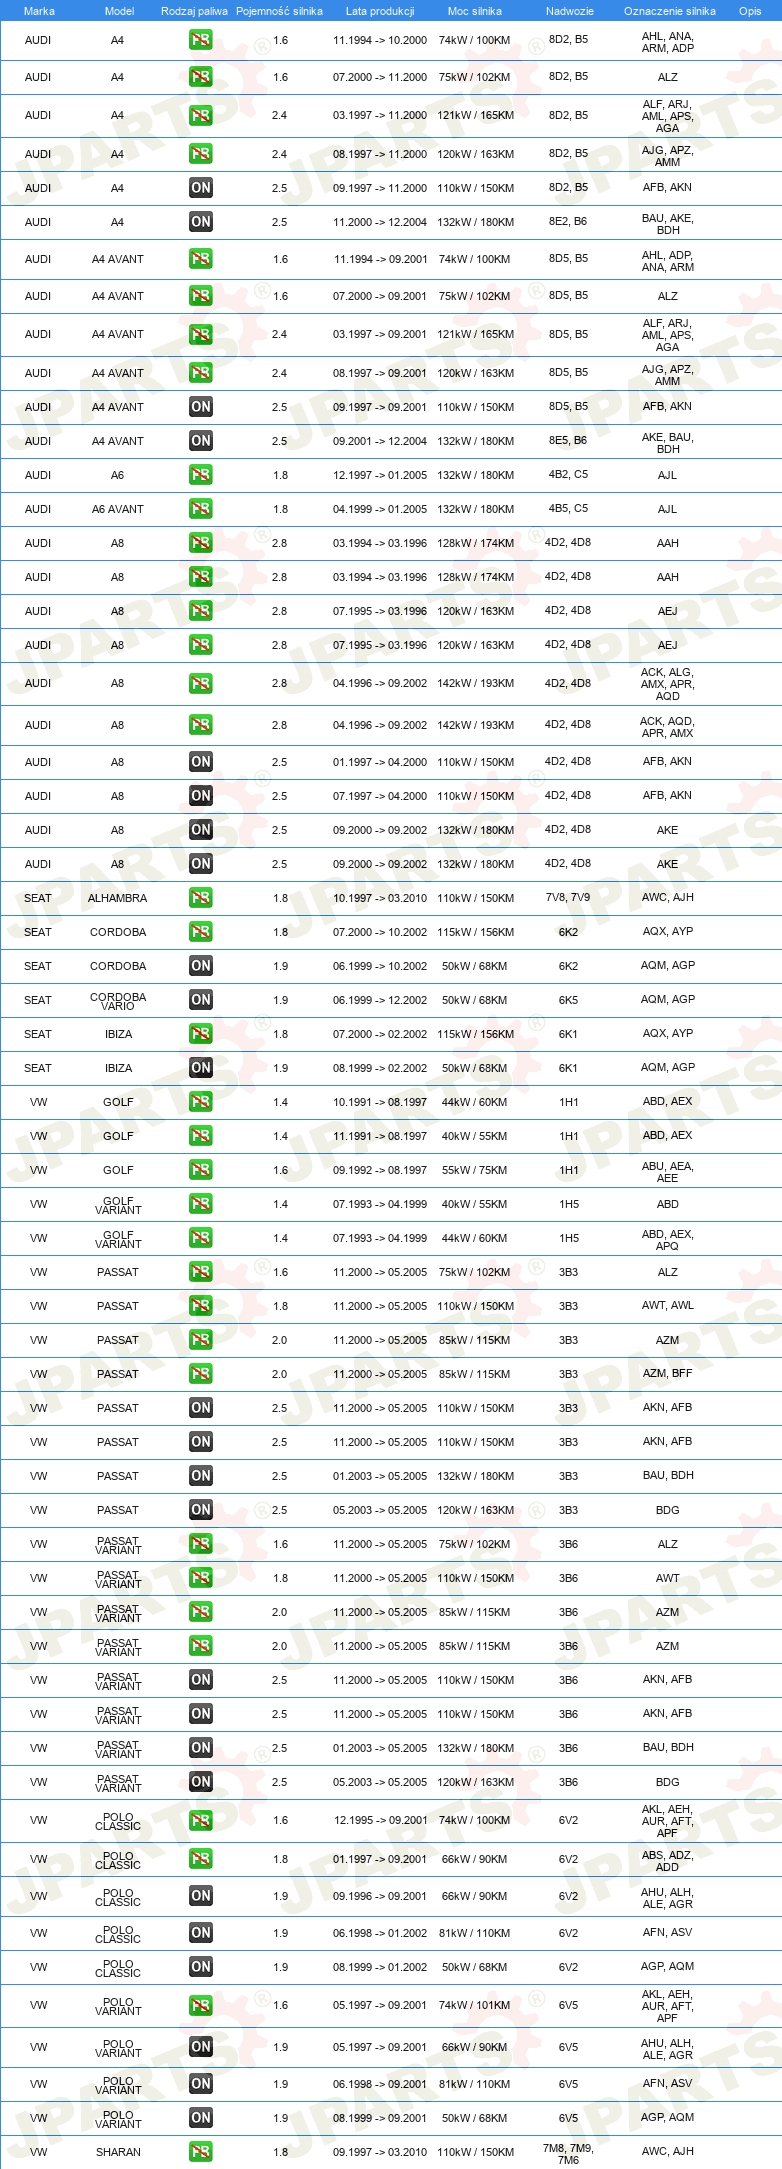Viewport: 782px width, 2169px height.
Task: Select PB icon for Seat Ibiza 1.8
Action: (x=201, y=1034)
